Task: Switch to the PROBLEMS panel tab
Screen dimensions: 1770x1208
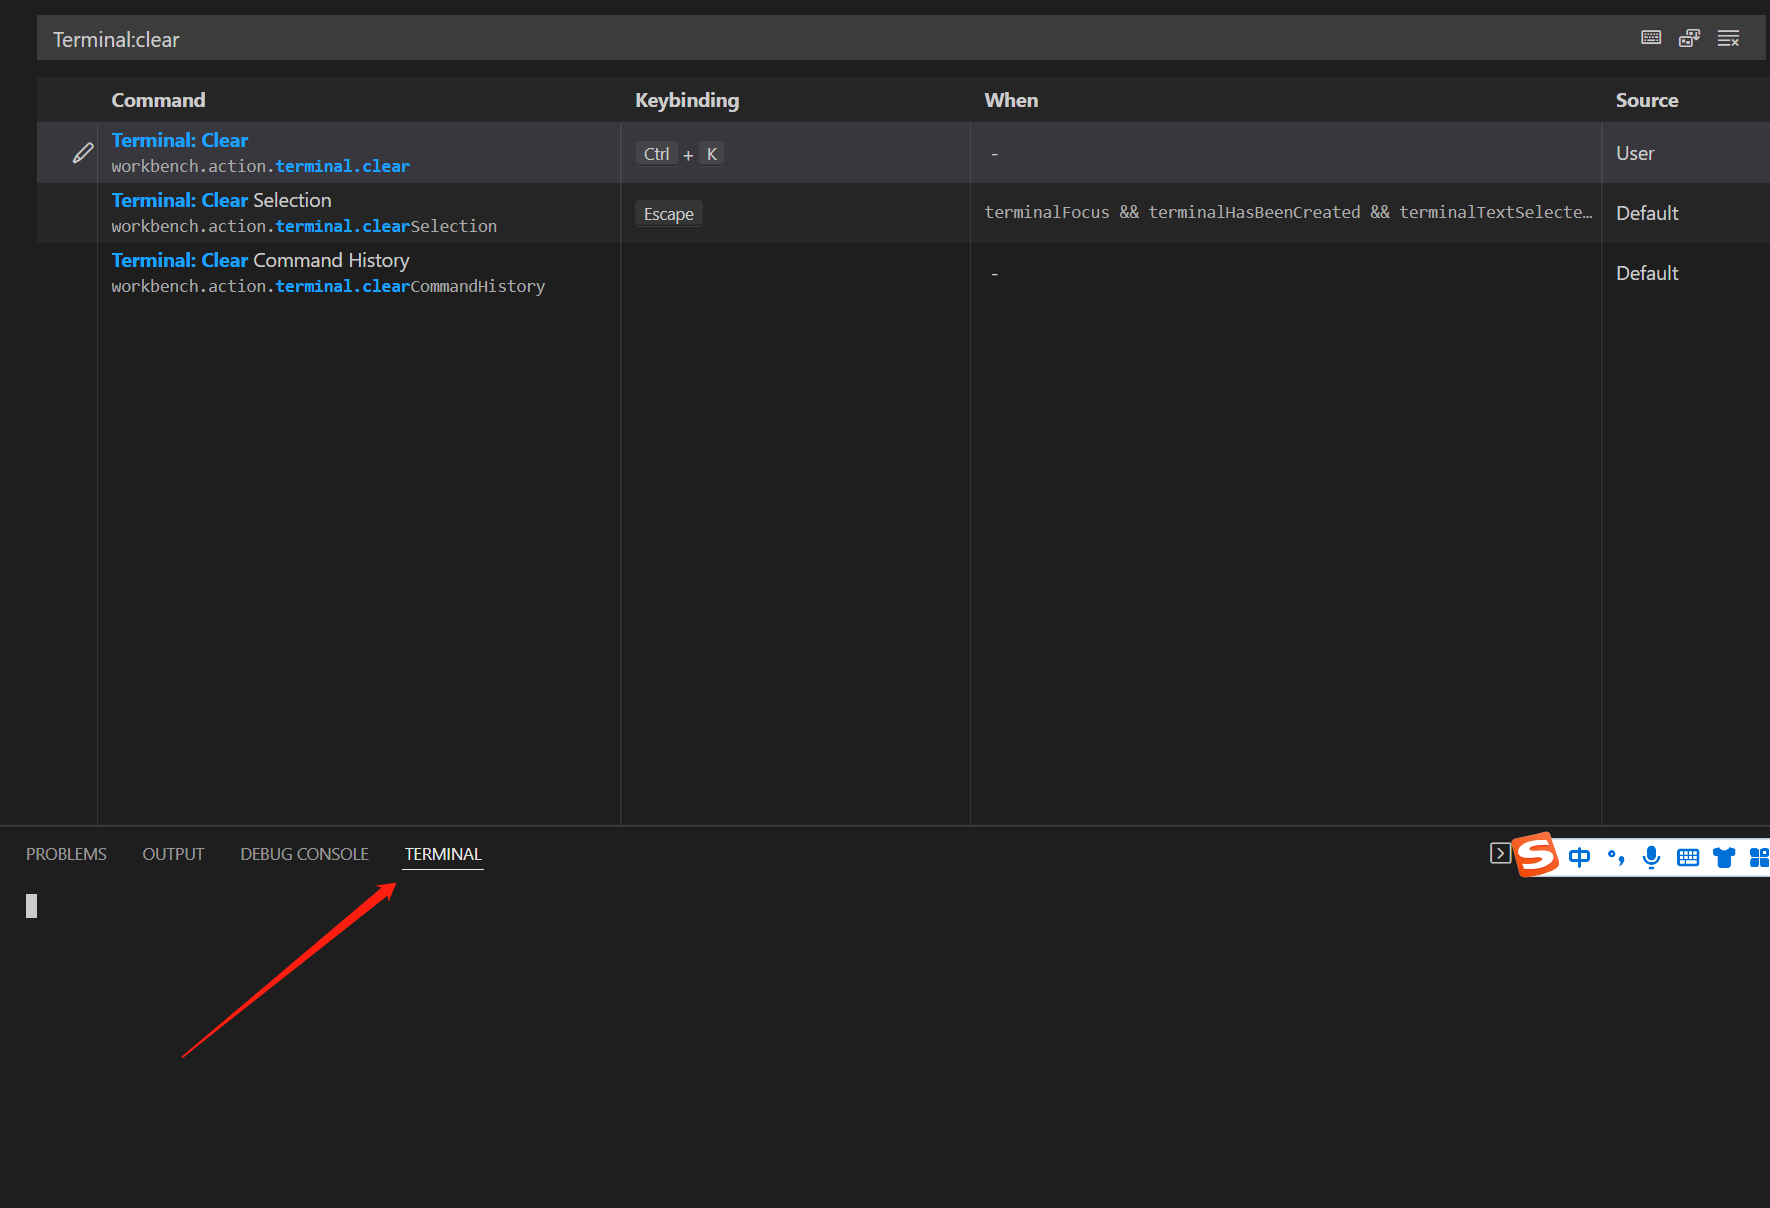Action: pyautogui.click(x=66, y=854)
